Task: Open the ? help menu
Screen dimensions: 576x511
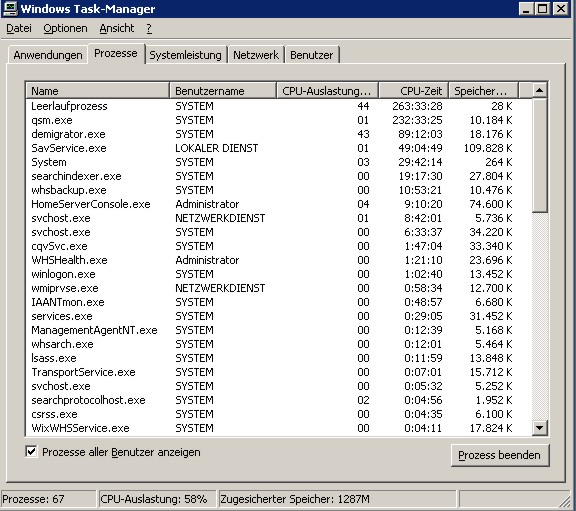Action: pyautogui.click(x=149, y=28)
